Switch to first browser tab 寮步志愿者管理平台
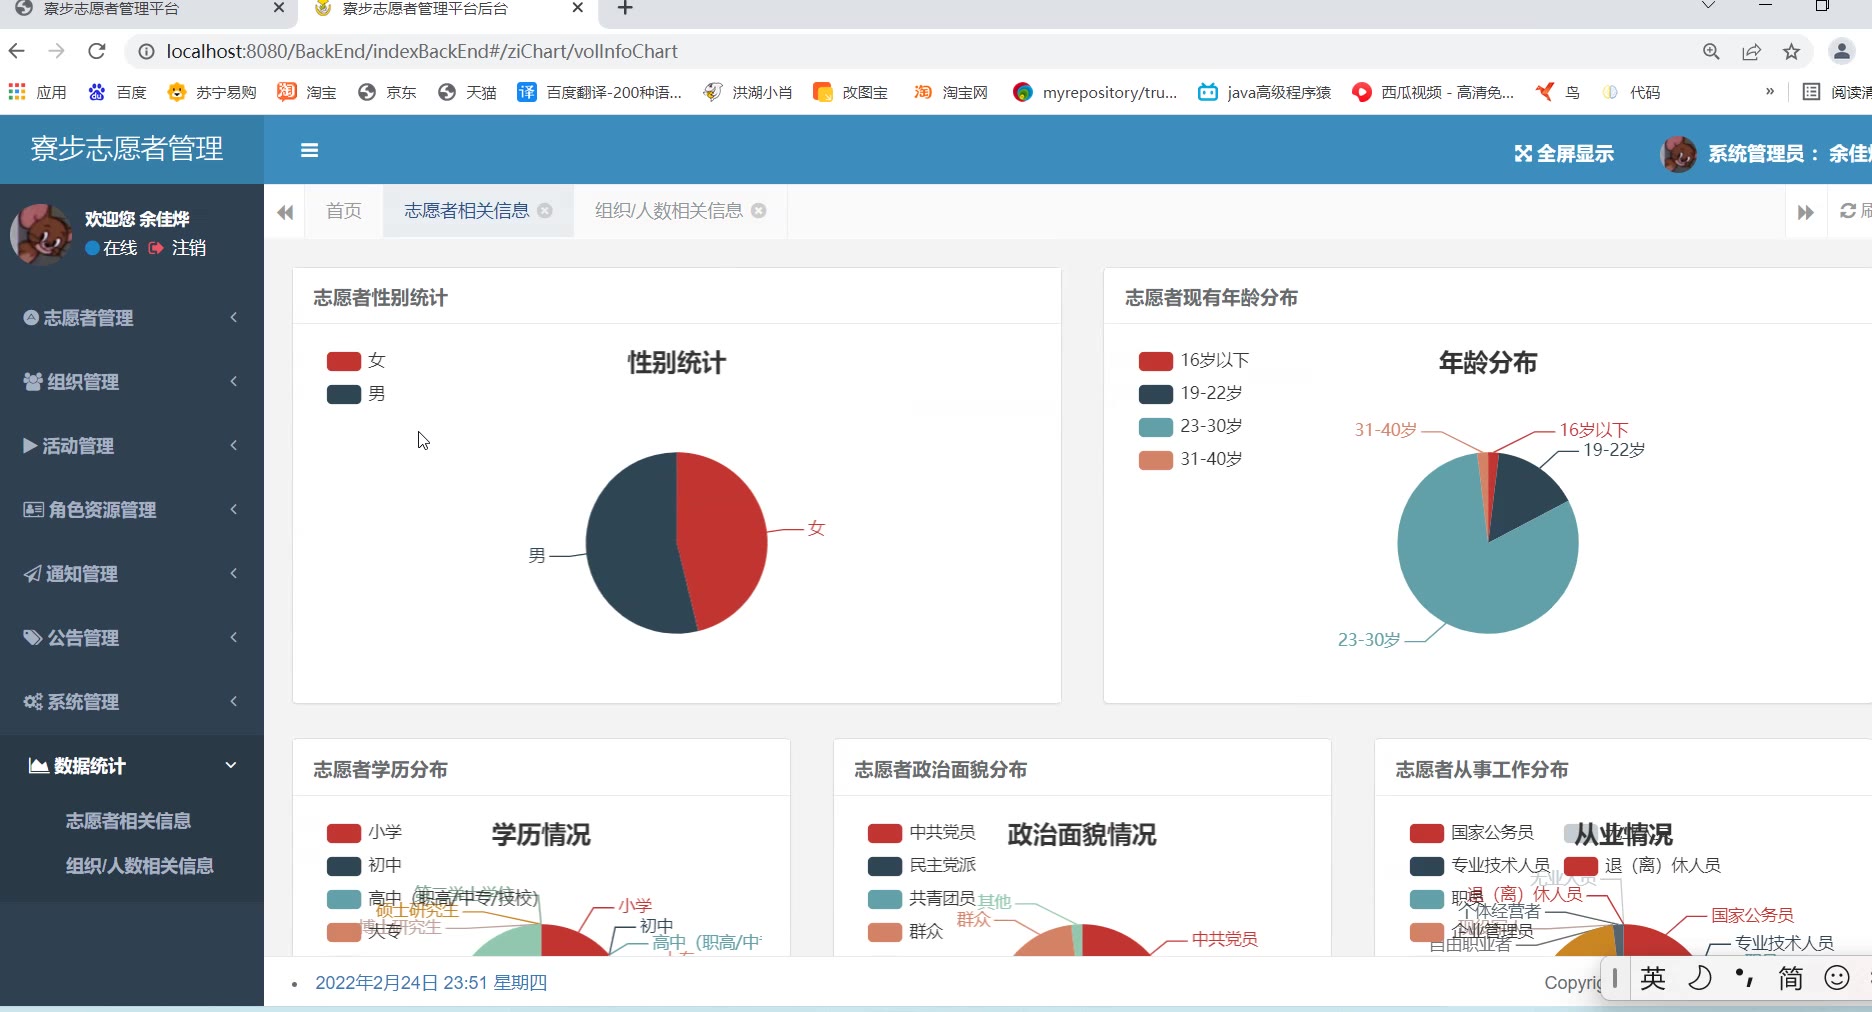This screenshot has height=1012, width=1872. pos(146,10)
